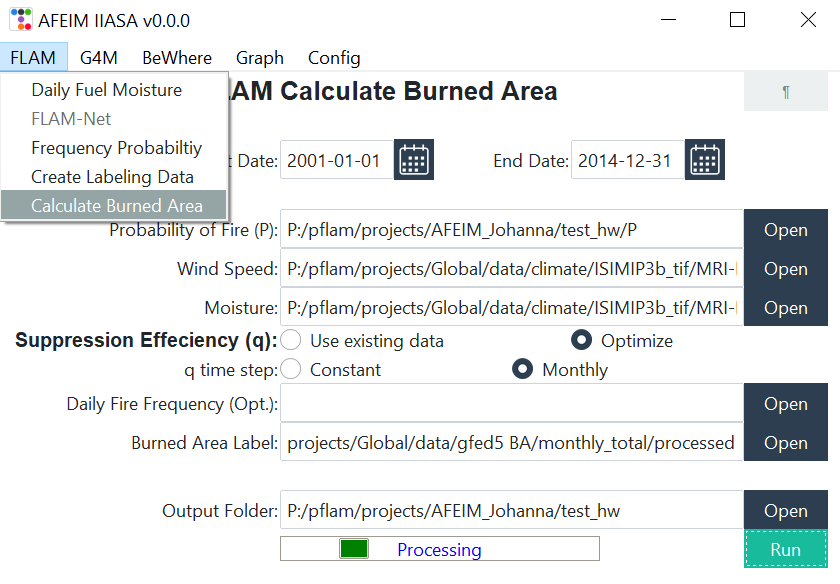Browse for Daily Fire Frequency data
The height and width of the screenshot is (584, 840).
coord(785,403)
